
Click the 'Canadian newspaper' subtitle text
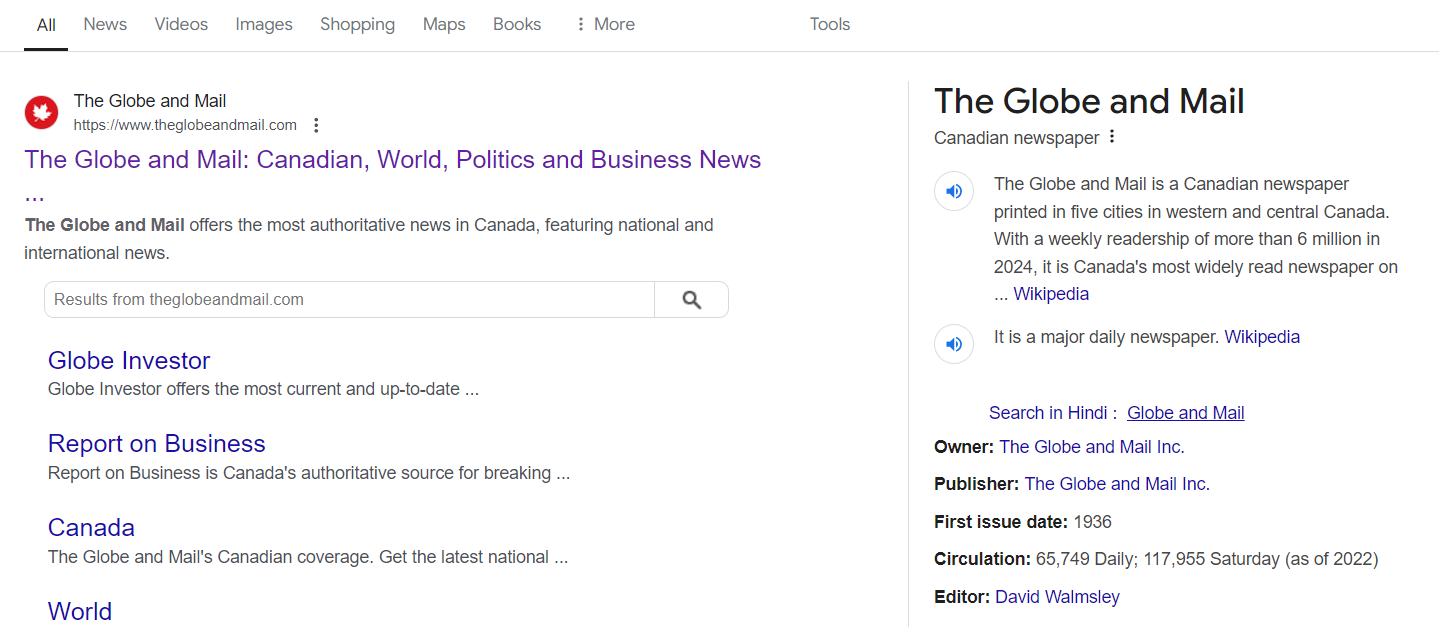click(1016, 137)
